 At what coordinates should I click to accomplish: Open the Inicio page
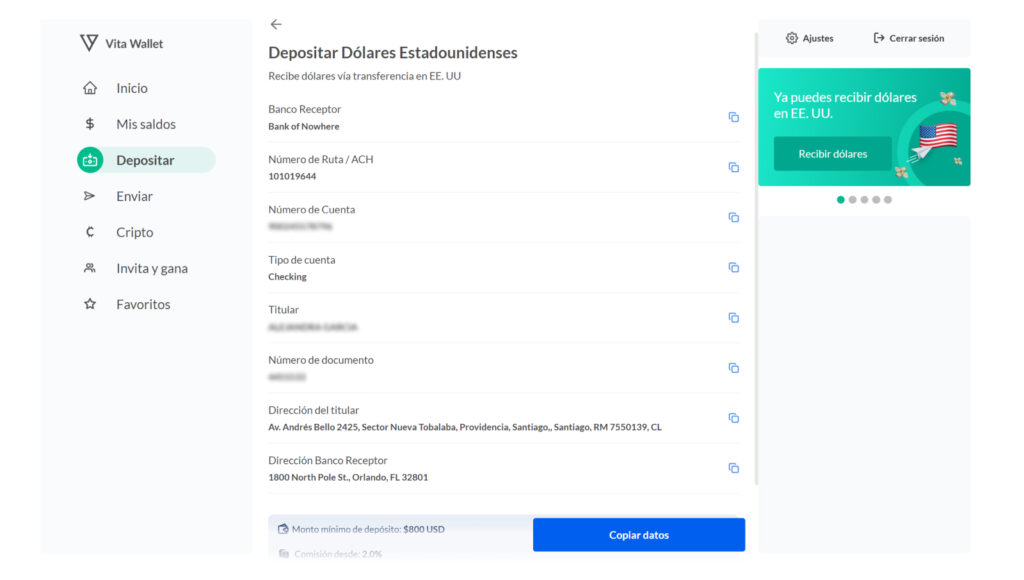click(131, 88)
